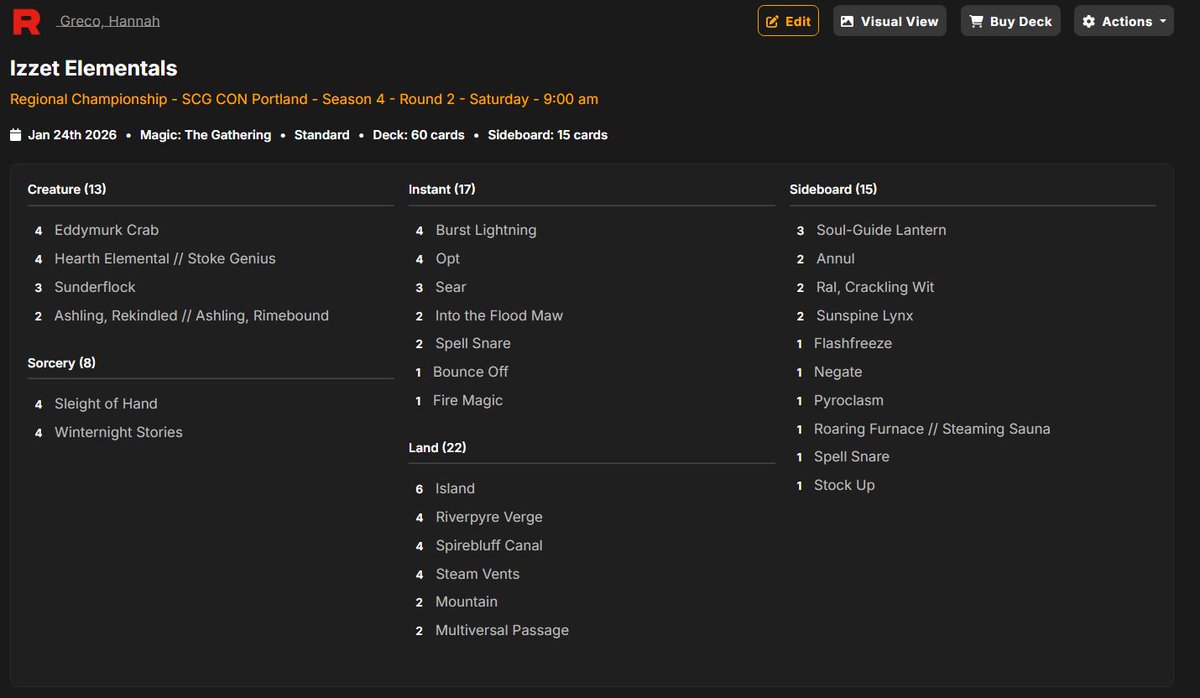Click the Sideboard: 15 cards summary text
This screenshot has width=1200, height=698.
[548, 135]
